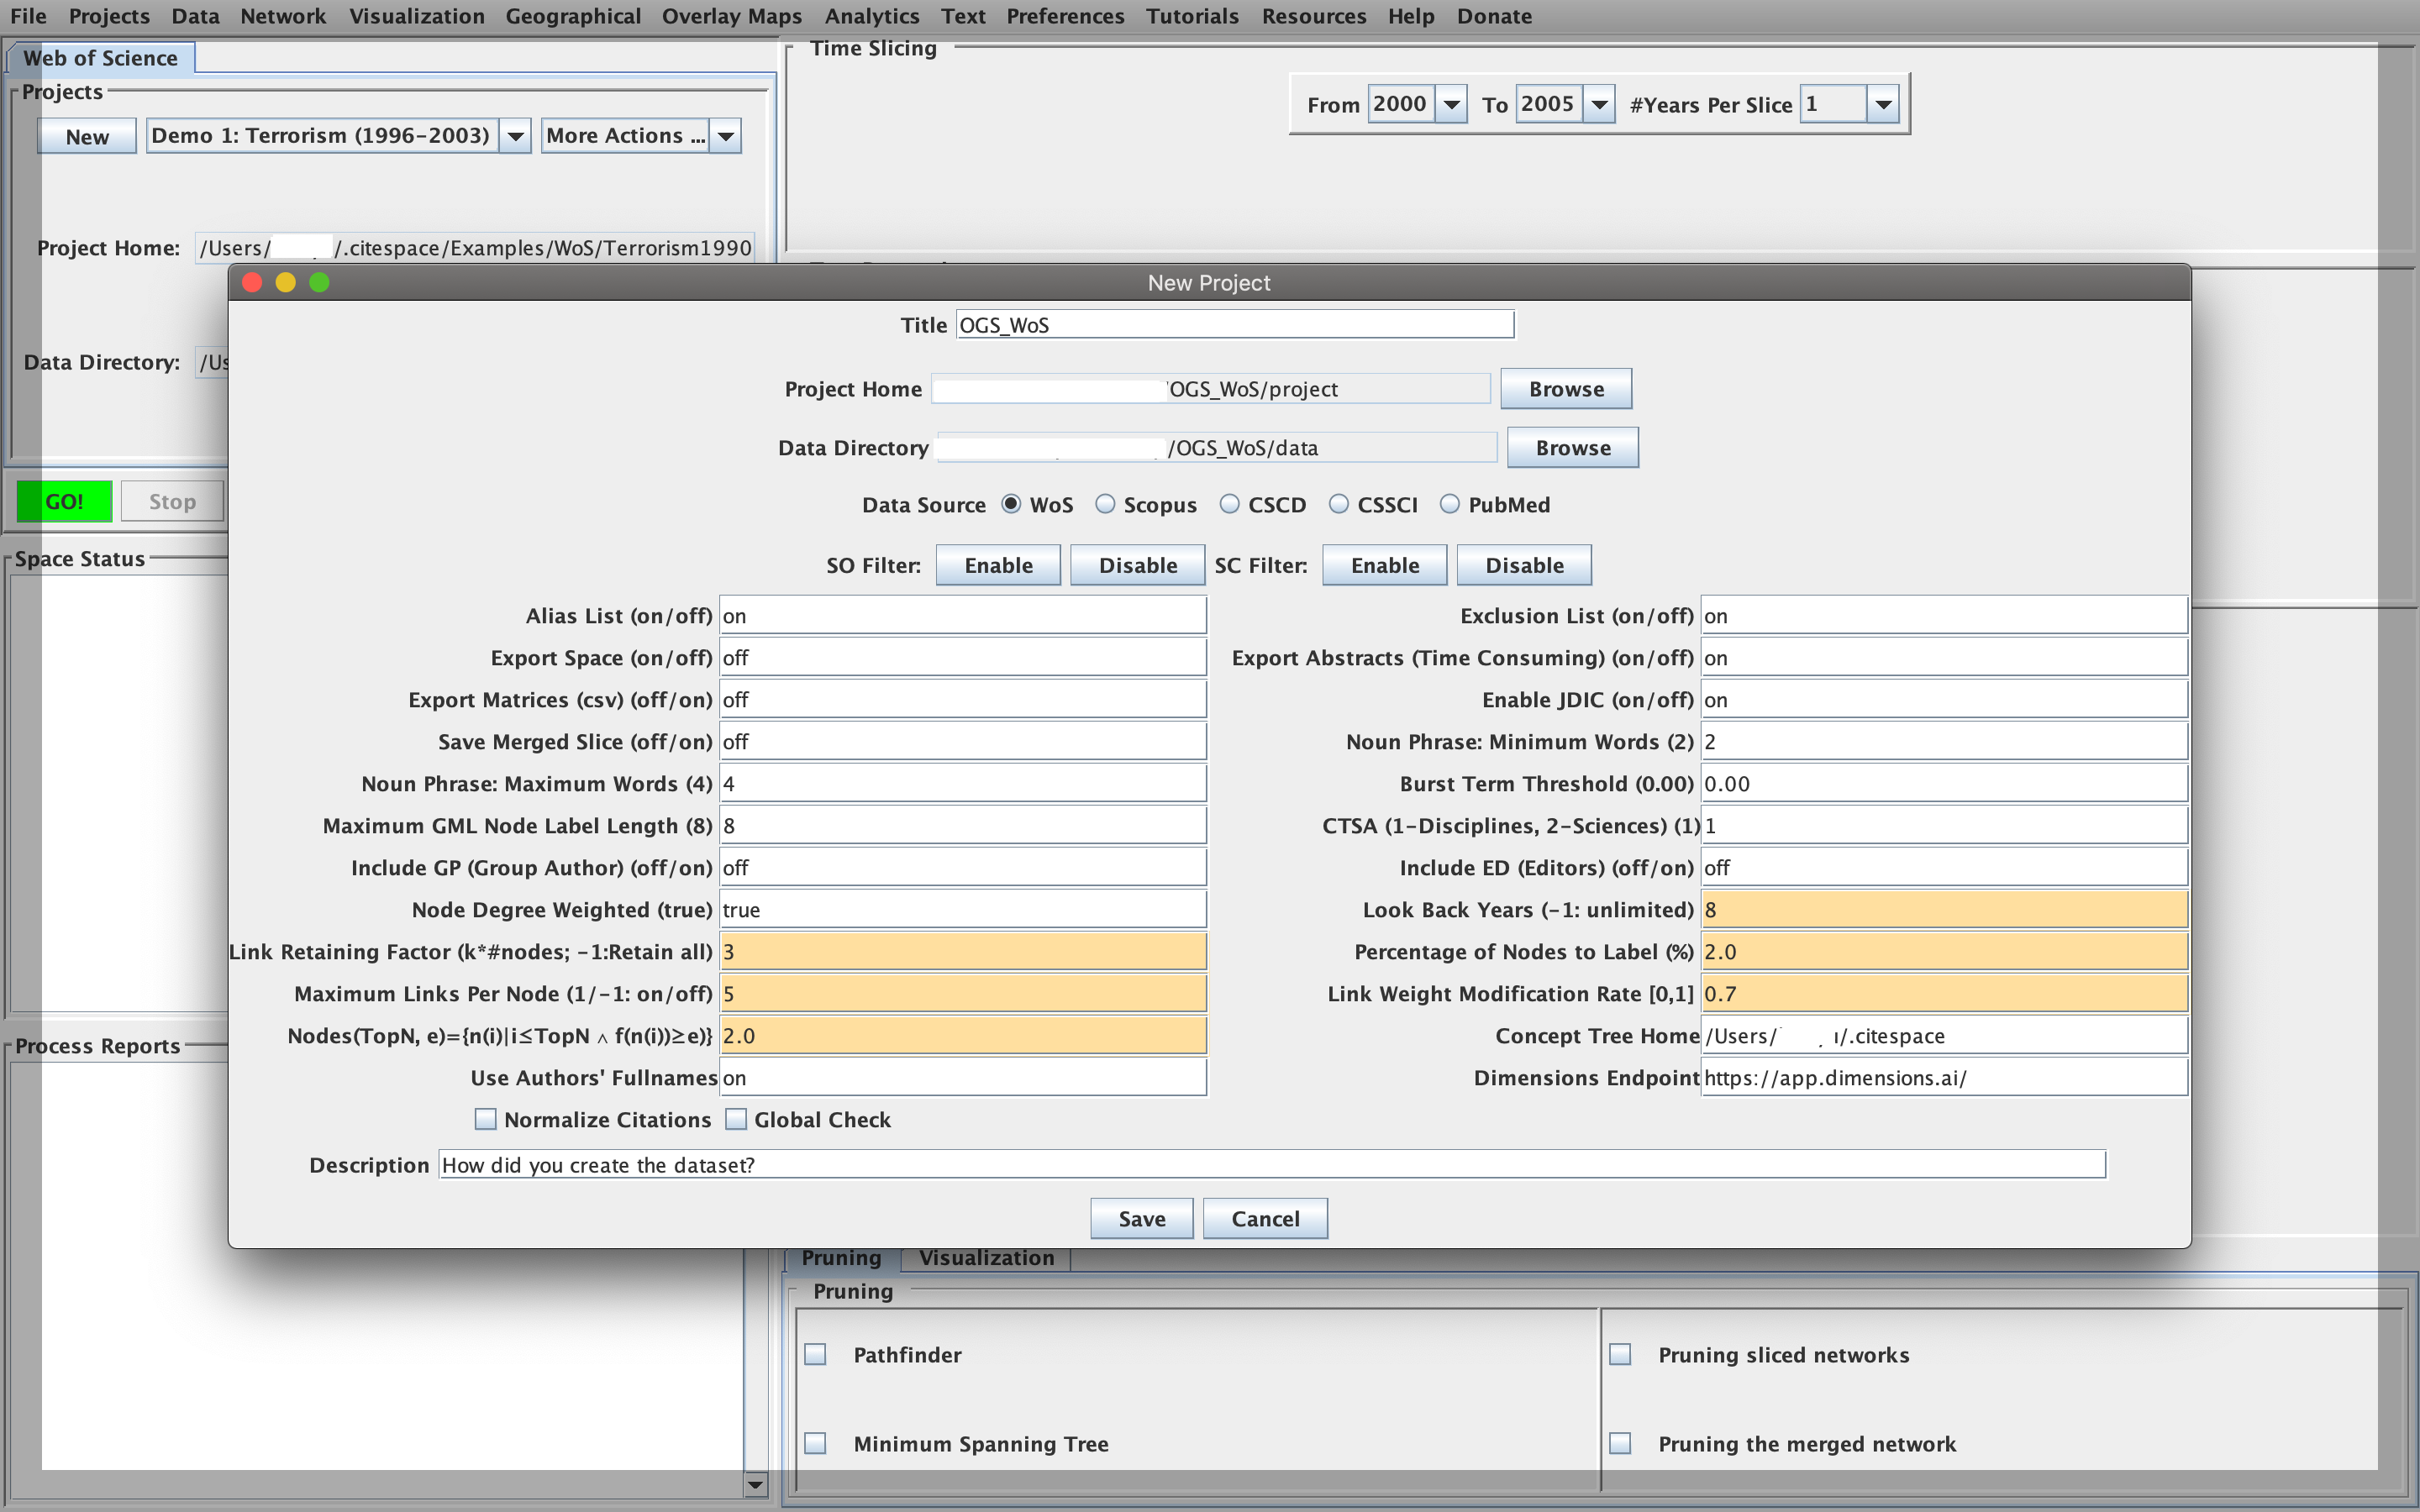The image size is (2420, 1512).
Task: Disable the SC Filter
Action: point(1524,565)
